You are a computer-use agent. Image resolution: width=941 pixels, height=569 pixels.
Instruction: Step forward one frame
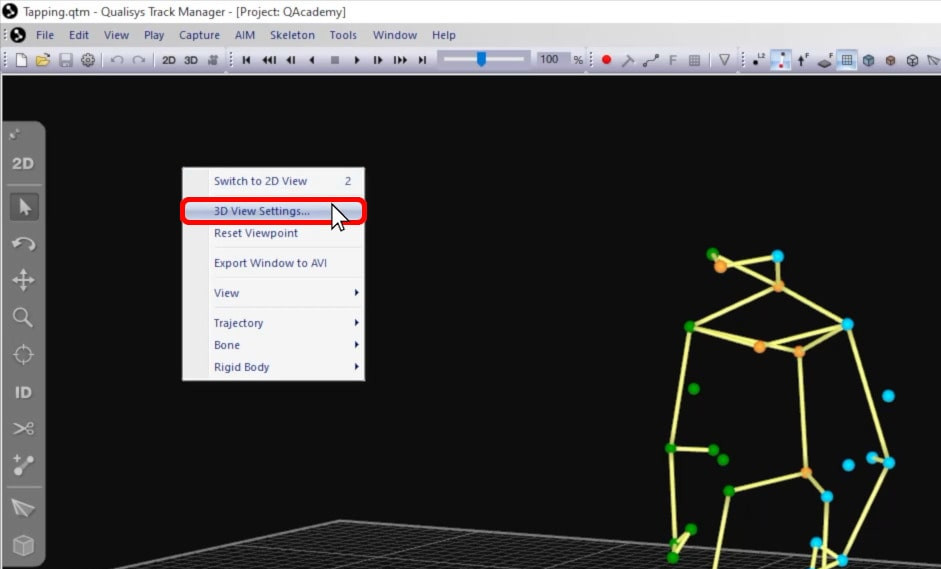click(x=378, y=60)
